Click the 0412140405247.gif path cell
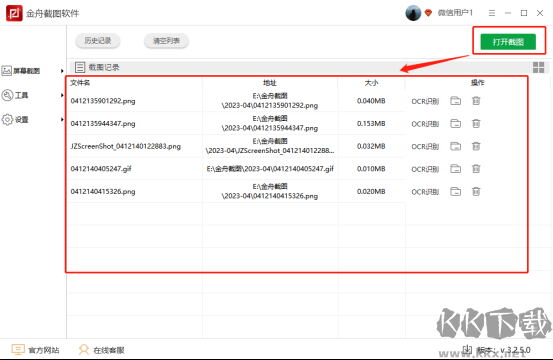 pos(270,169)
